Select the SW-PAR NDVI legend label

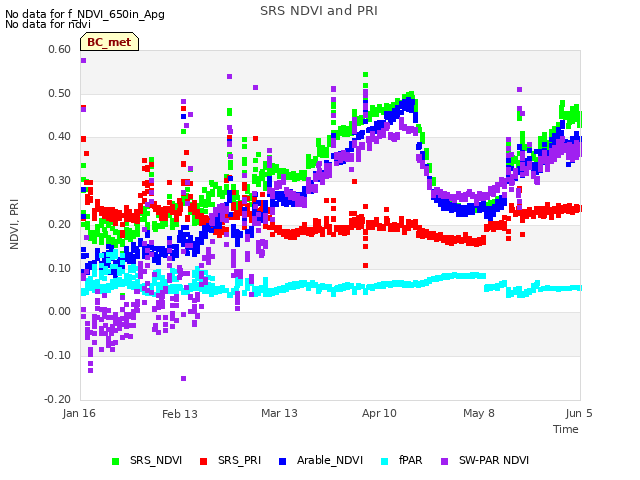coord(494,460)
